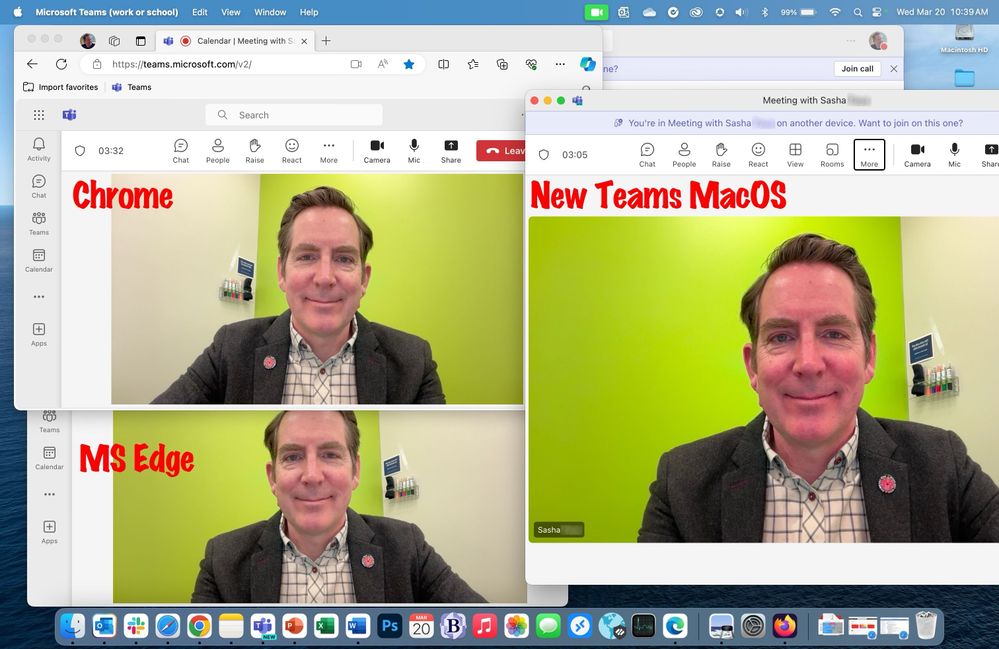Open Edge Settings and more menu
Viewport: 999px width, 649px height.
(x=560, y=64)
